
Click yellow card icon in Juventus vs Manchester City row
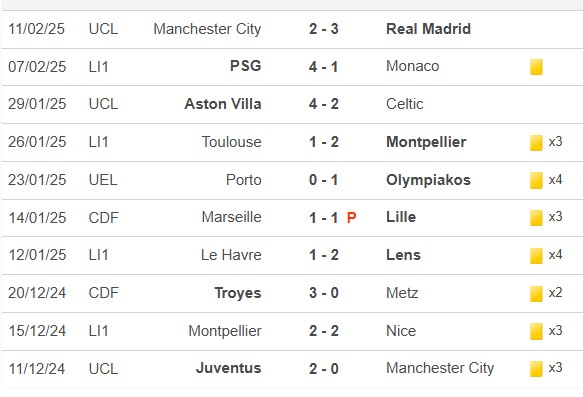tap(536, 369)
